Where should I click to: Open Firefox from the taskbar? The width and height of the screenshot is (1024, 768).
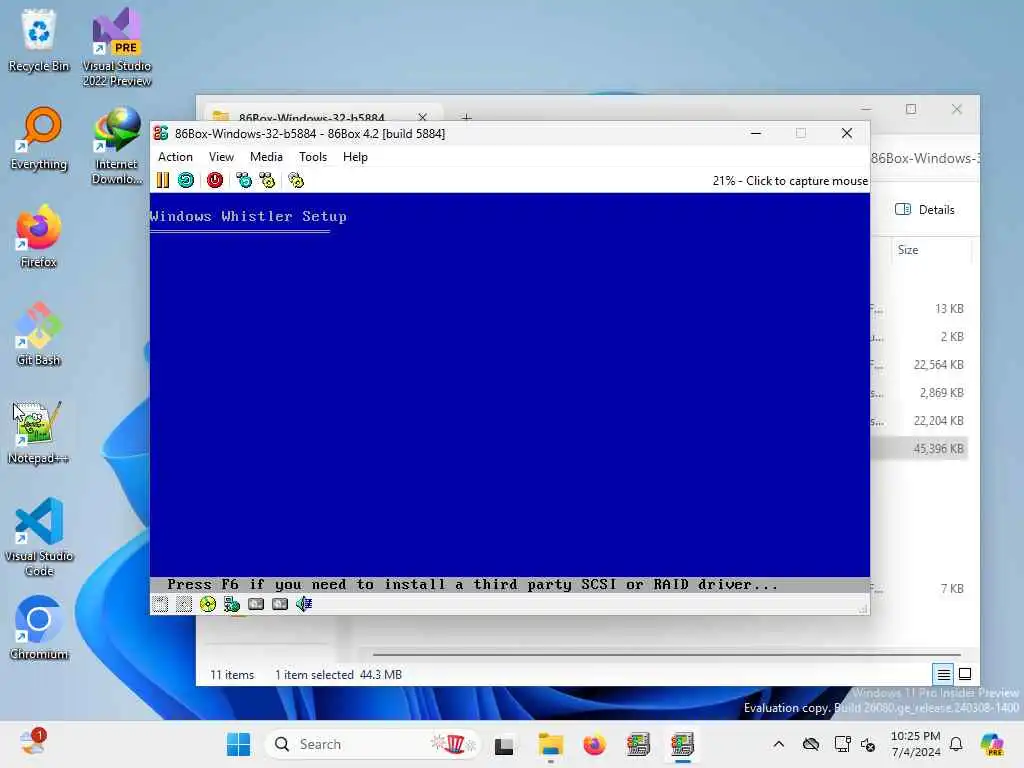[x=594, y=745]
